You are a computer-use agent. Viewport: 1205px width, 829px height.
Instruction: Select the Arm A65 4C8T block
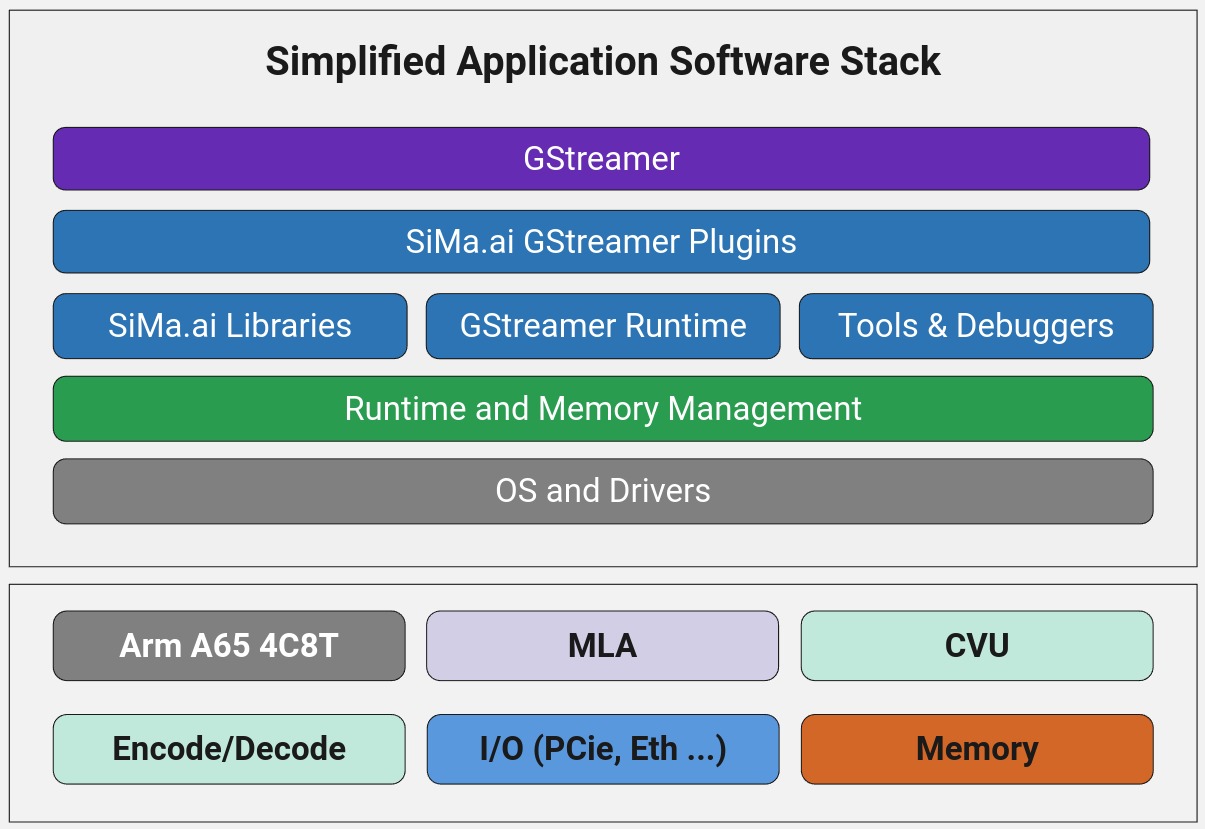point(229,645)
